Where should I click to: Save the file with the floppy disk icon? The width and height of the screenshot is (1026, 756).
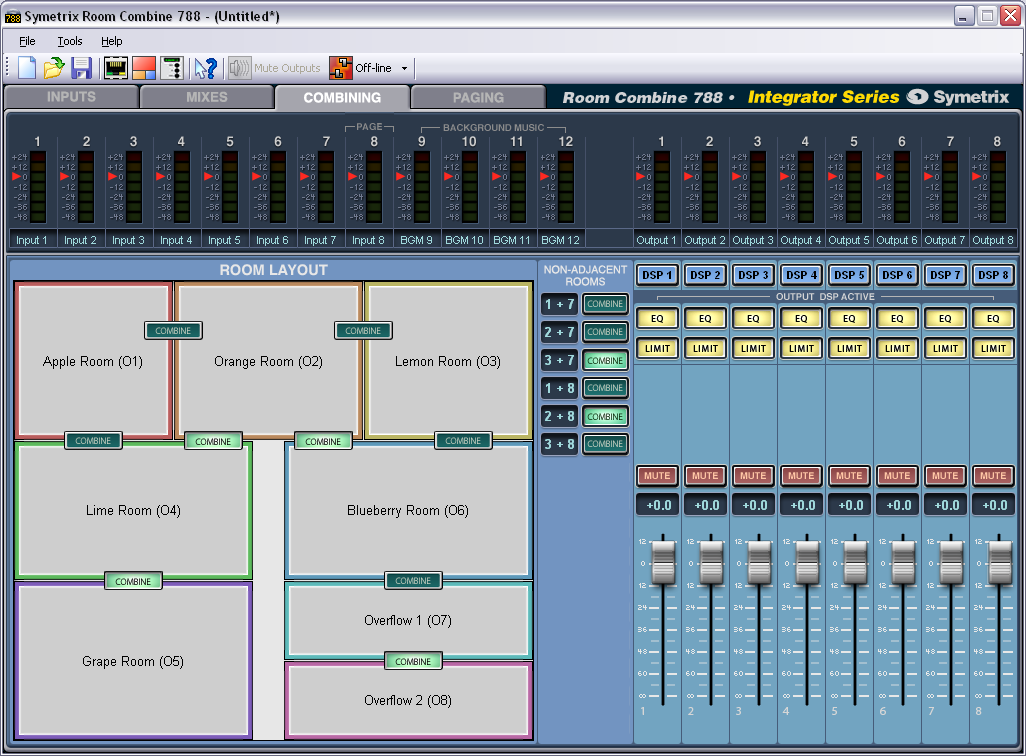(x=81, y=67)
